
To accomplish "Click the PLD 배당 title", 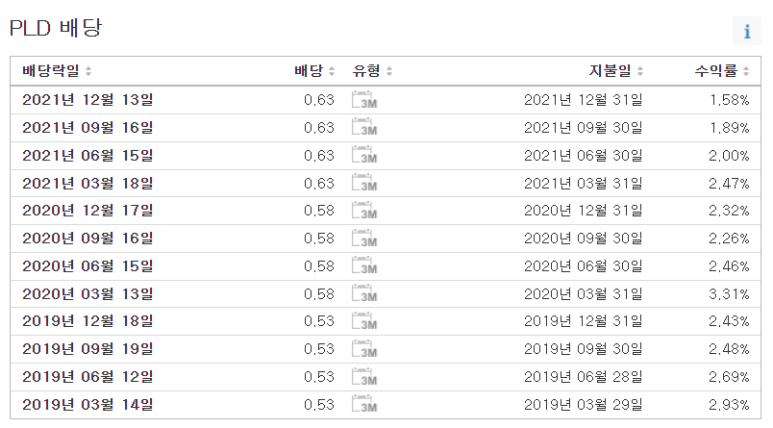I will click(x=56, y=28).
